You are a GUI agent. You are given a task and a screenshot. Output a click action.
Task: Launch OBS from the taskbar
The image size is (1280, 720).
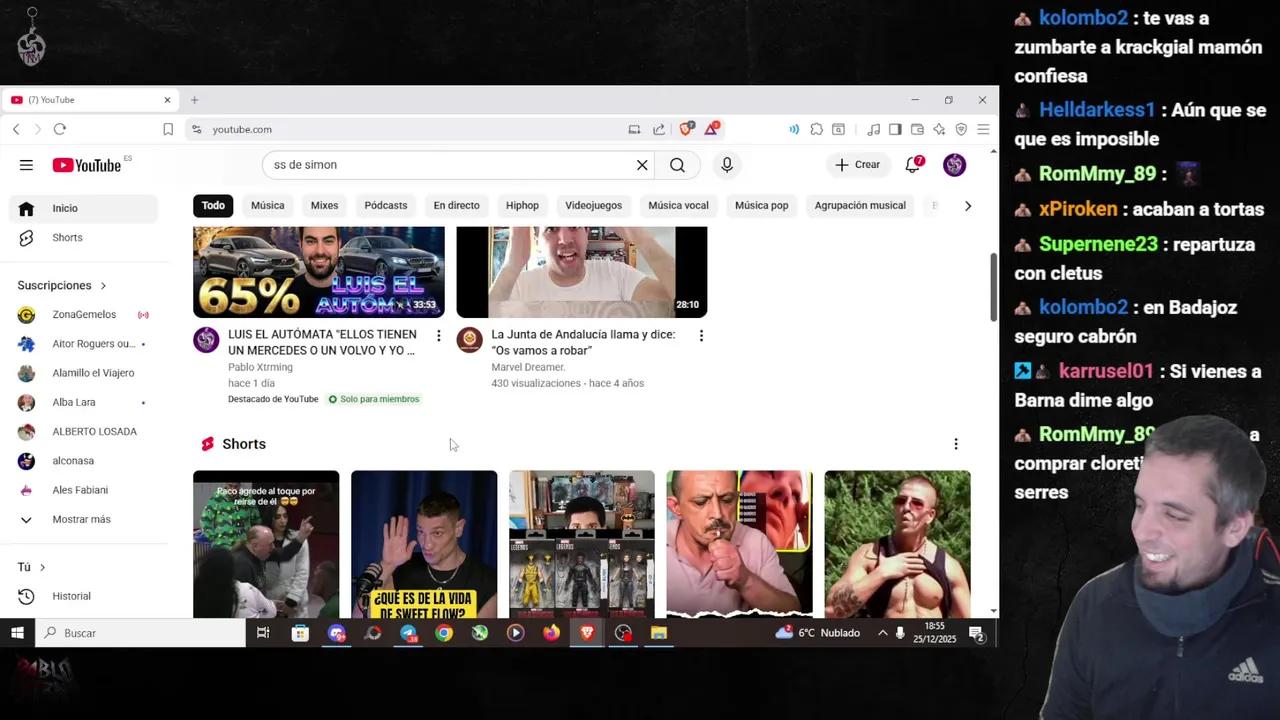click(x=623, y=633)
